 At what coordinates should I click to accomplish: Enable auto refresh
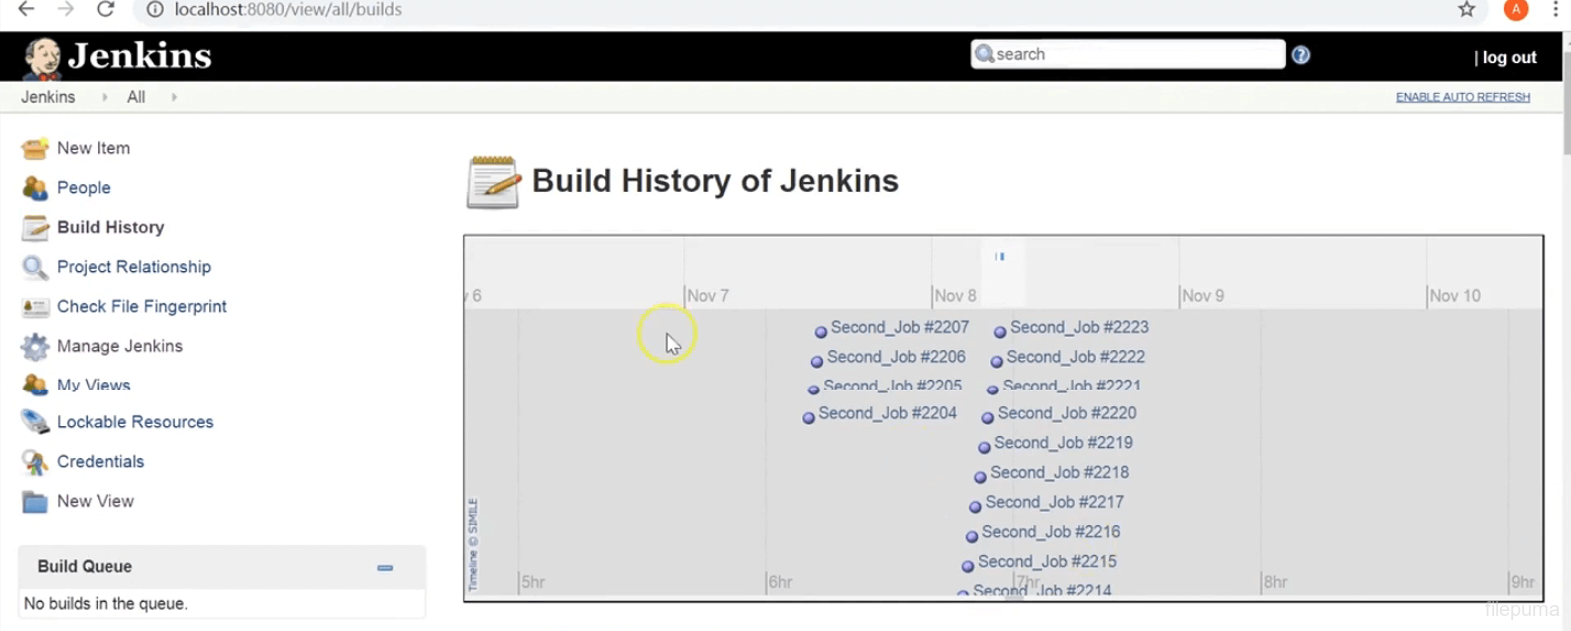coord(1462,97)
